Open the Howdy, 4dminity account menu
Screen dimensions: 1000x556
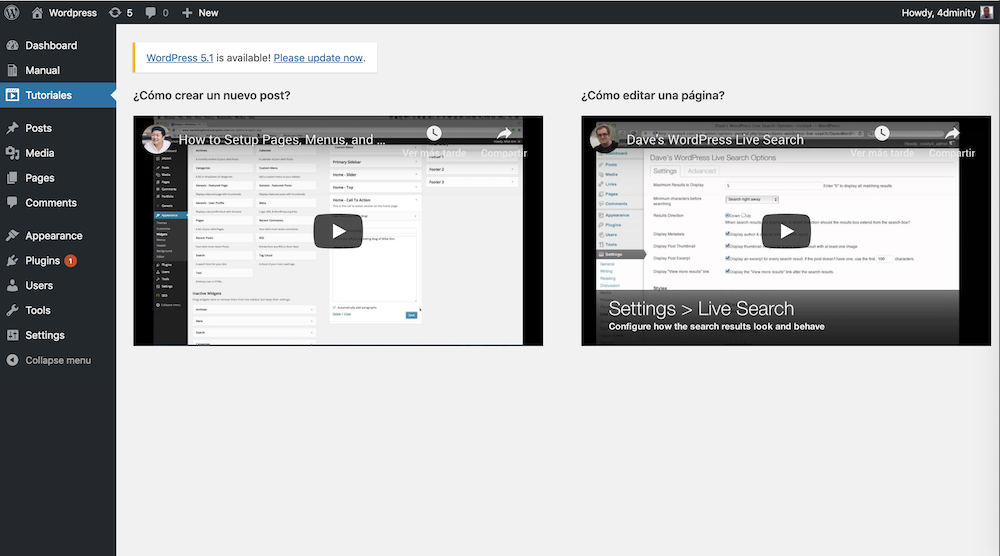939,12
